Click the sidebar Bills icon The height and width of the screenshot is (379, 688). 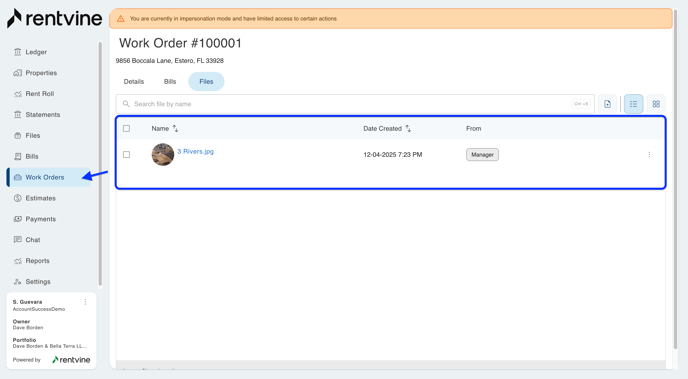coord(18,156)
